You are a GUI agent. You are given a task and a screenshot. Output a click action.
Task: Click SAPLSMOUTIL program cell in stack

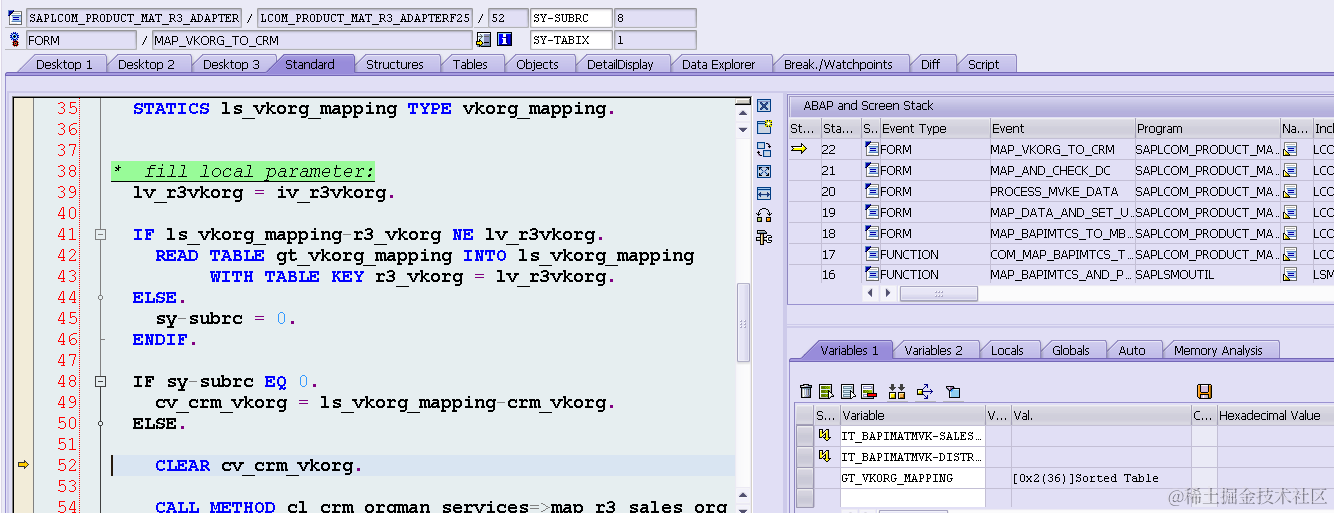coord(1207,275)
